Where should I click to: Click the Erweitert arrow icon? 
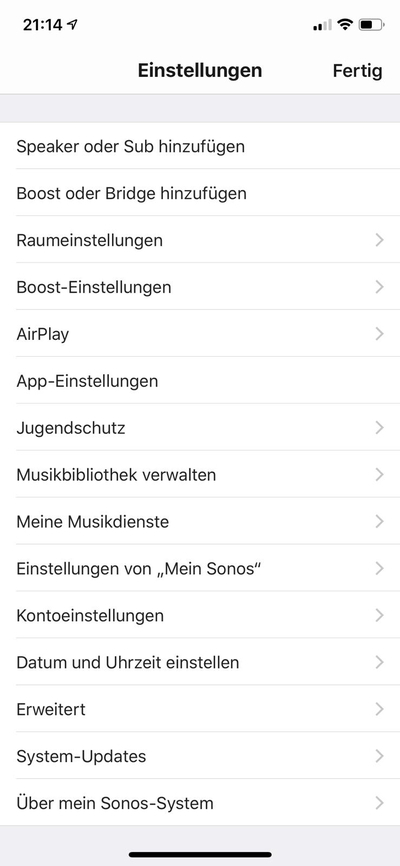tap(379, 710)
